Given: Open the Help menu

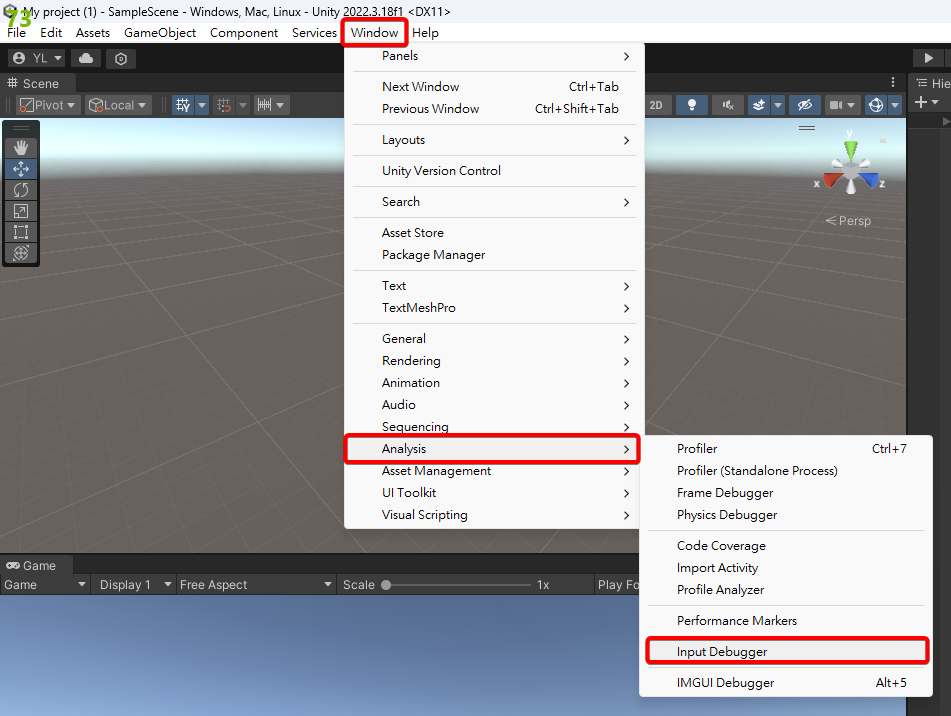Looking at the screenshot, I should [x=425, y=33].
